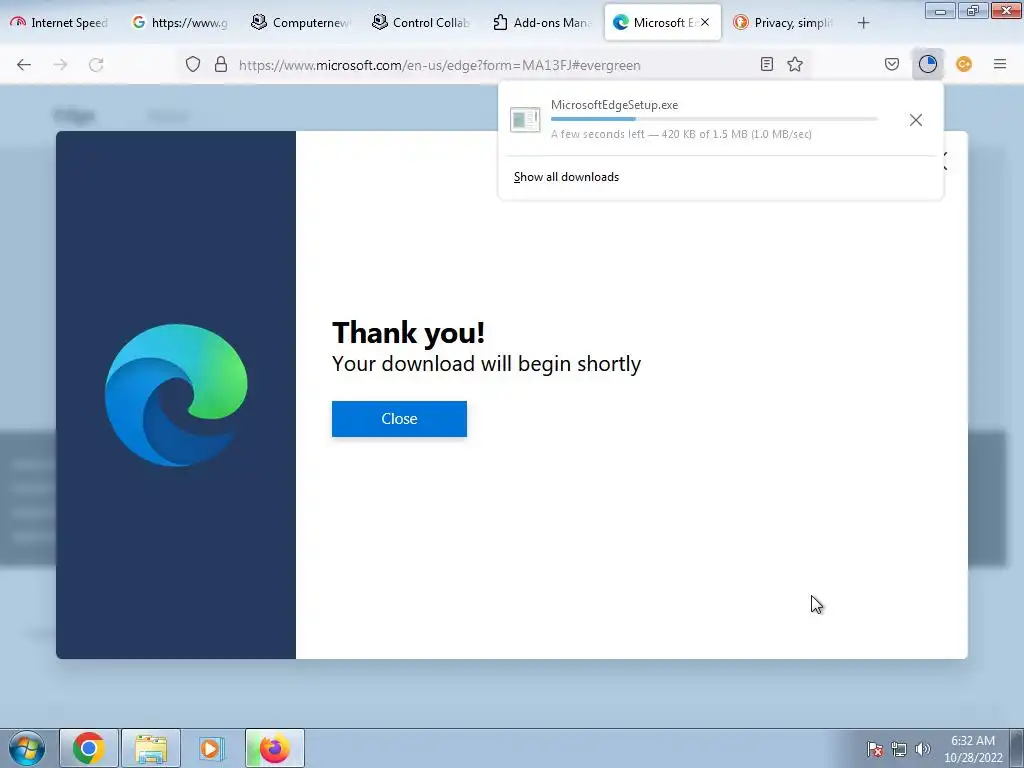Click the MicrosoftEdgeSetup.exe file icon
Screen dimensions: 1024x768
525,120
